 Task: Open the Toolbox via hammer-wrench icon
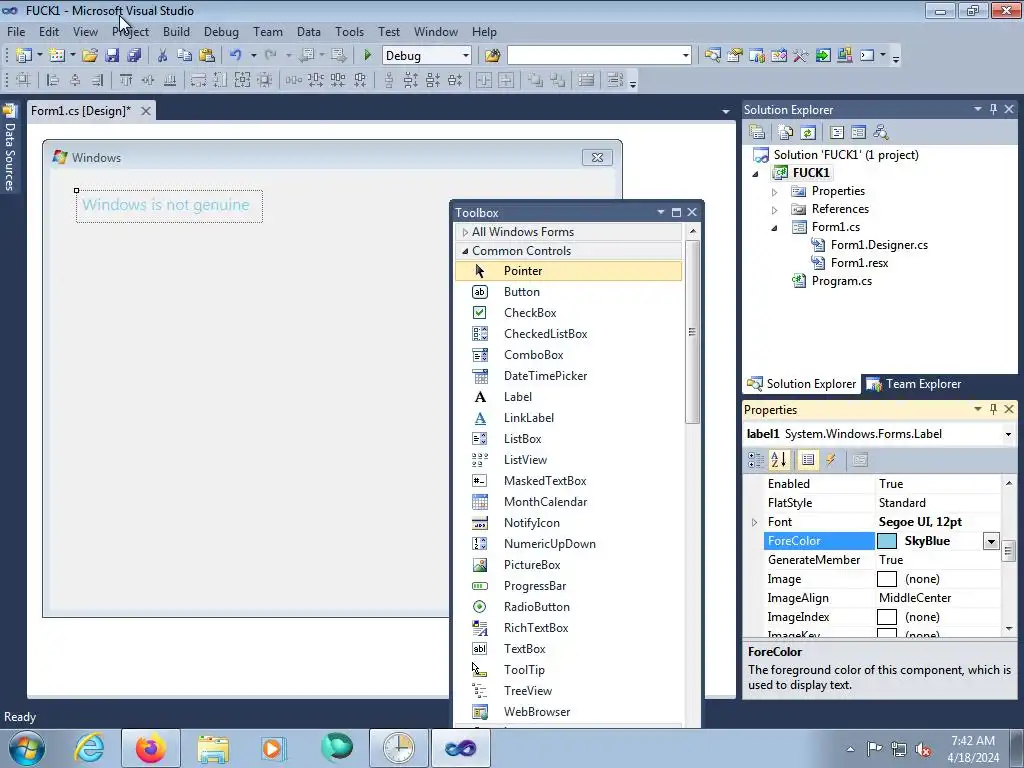pyautogui.click(x=801, y=56)
